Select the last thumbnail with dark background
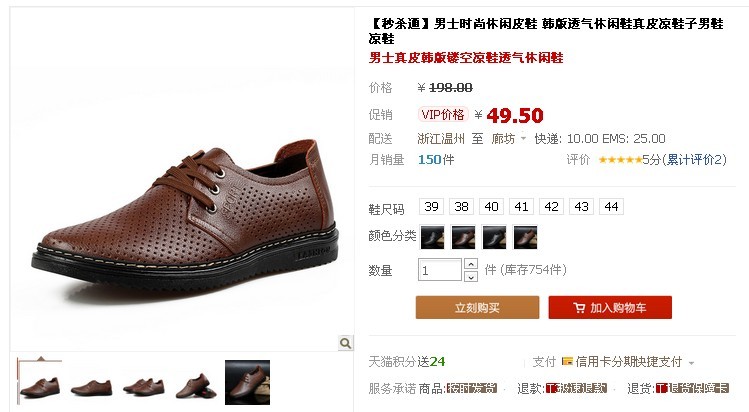 point(247,382)
